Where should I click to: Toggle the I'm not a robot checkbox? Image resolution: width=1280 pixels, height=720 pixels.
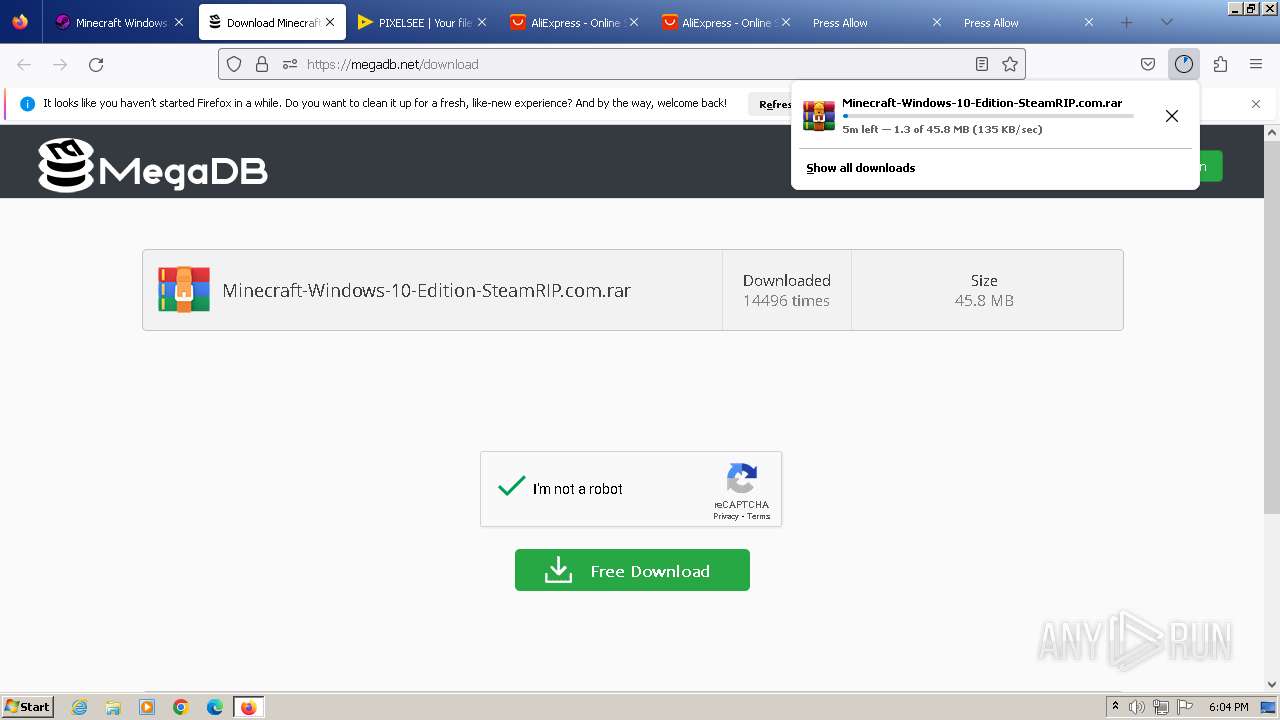[x=512, y=487]
